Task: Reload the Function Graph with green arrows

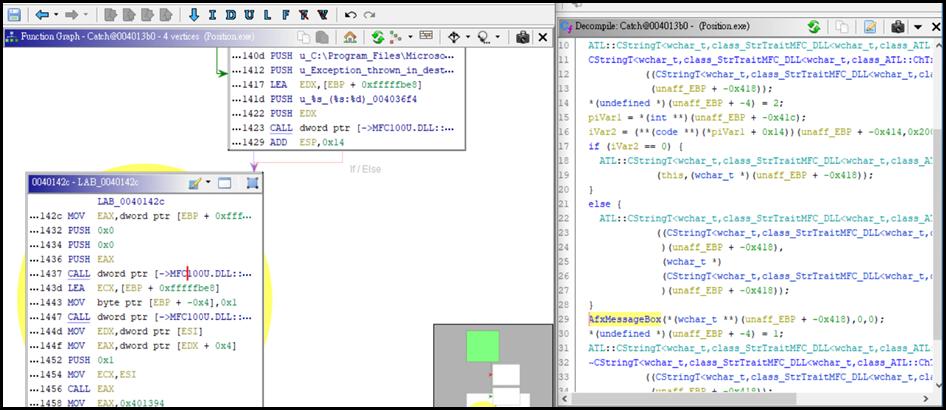Action: pos(378,37)
